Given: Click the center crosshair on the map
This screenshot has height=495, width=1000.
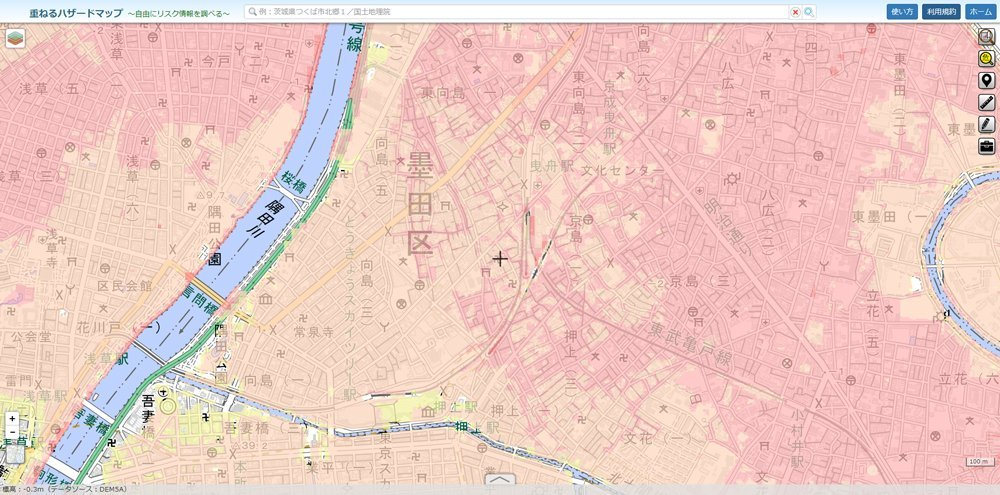Looking at the screenshot, I should pyautogui.click(x=500, y=259).
